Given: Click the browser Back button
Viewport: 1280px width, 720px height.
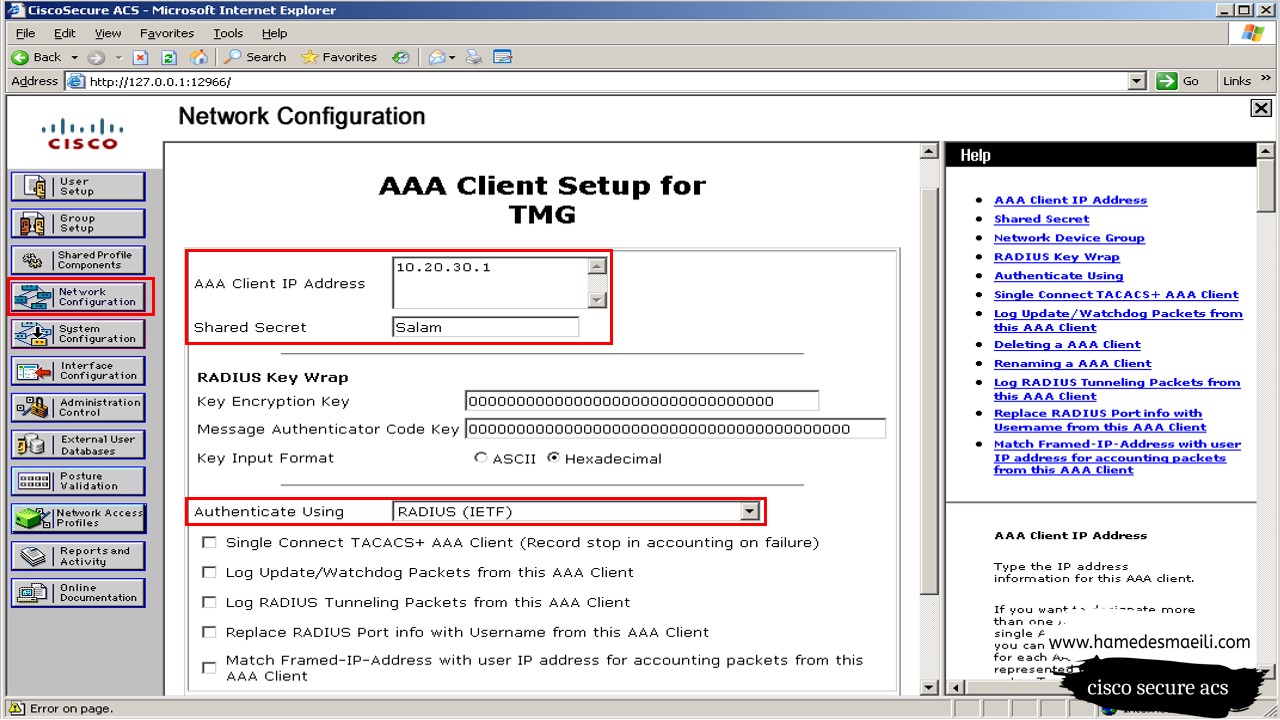Looking at the screenshot, I should [37, 57].
